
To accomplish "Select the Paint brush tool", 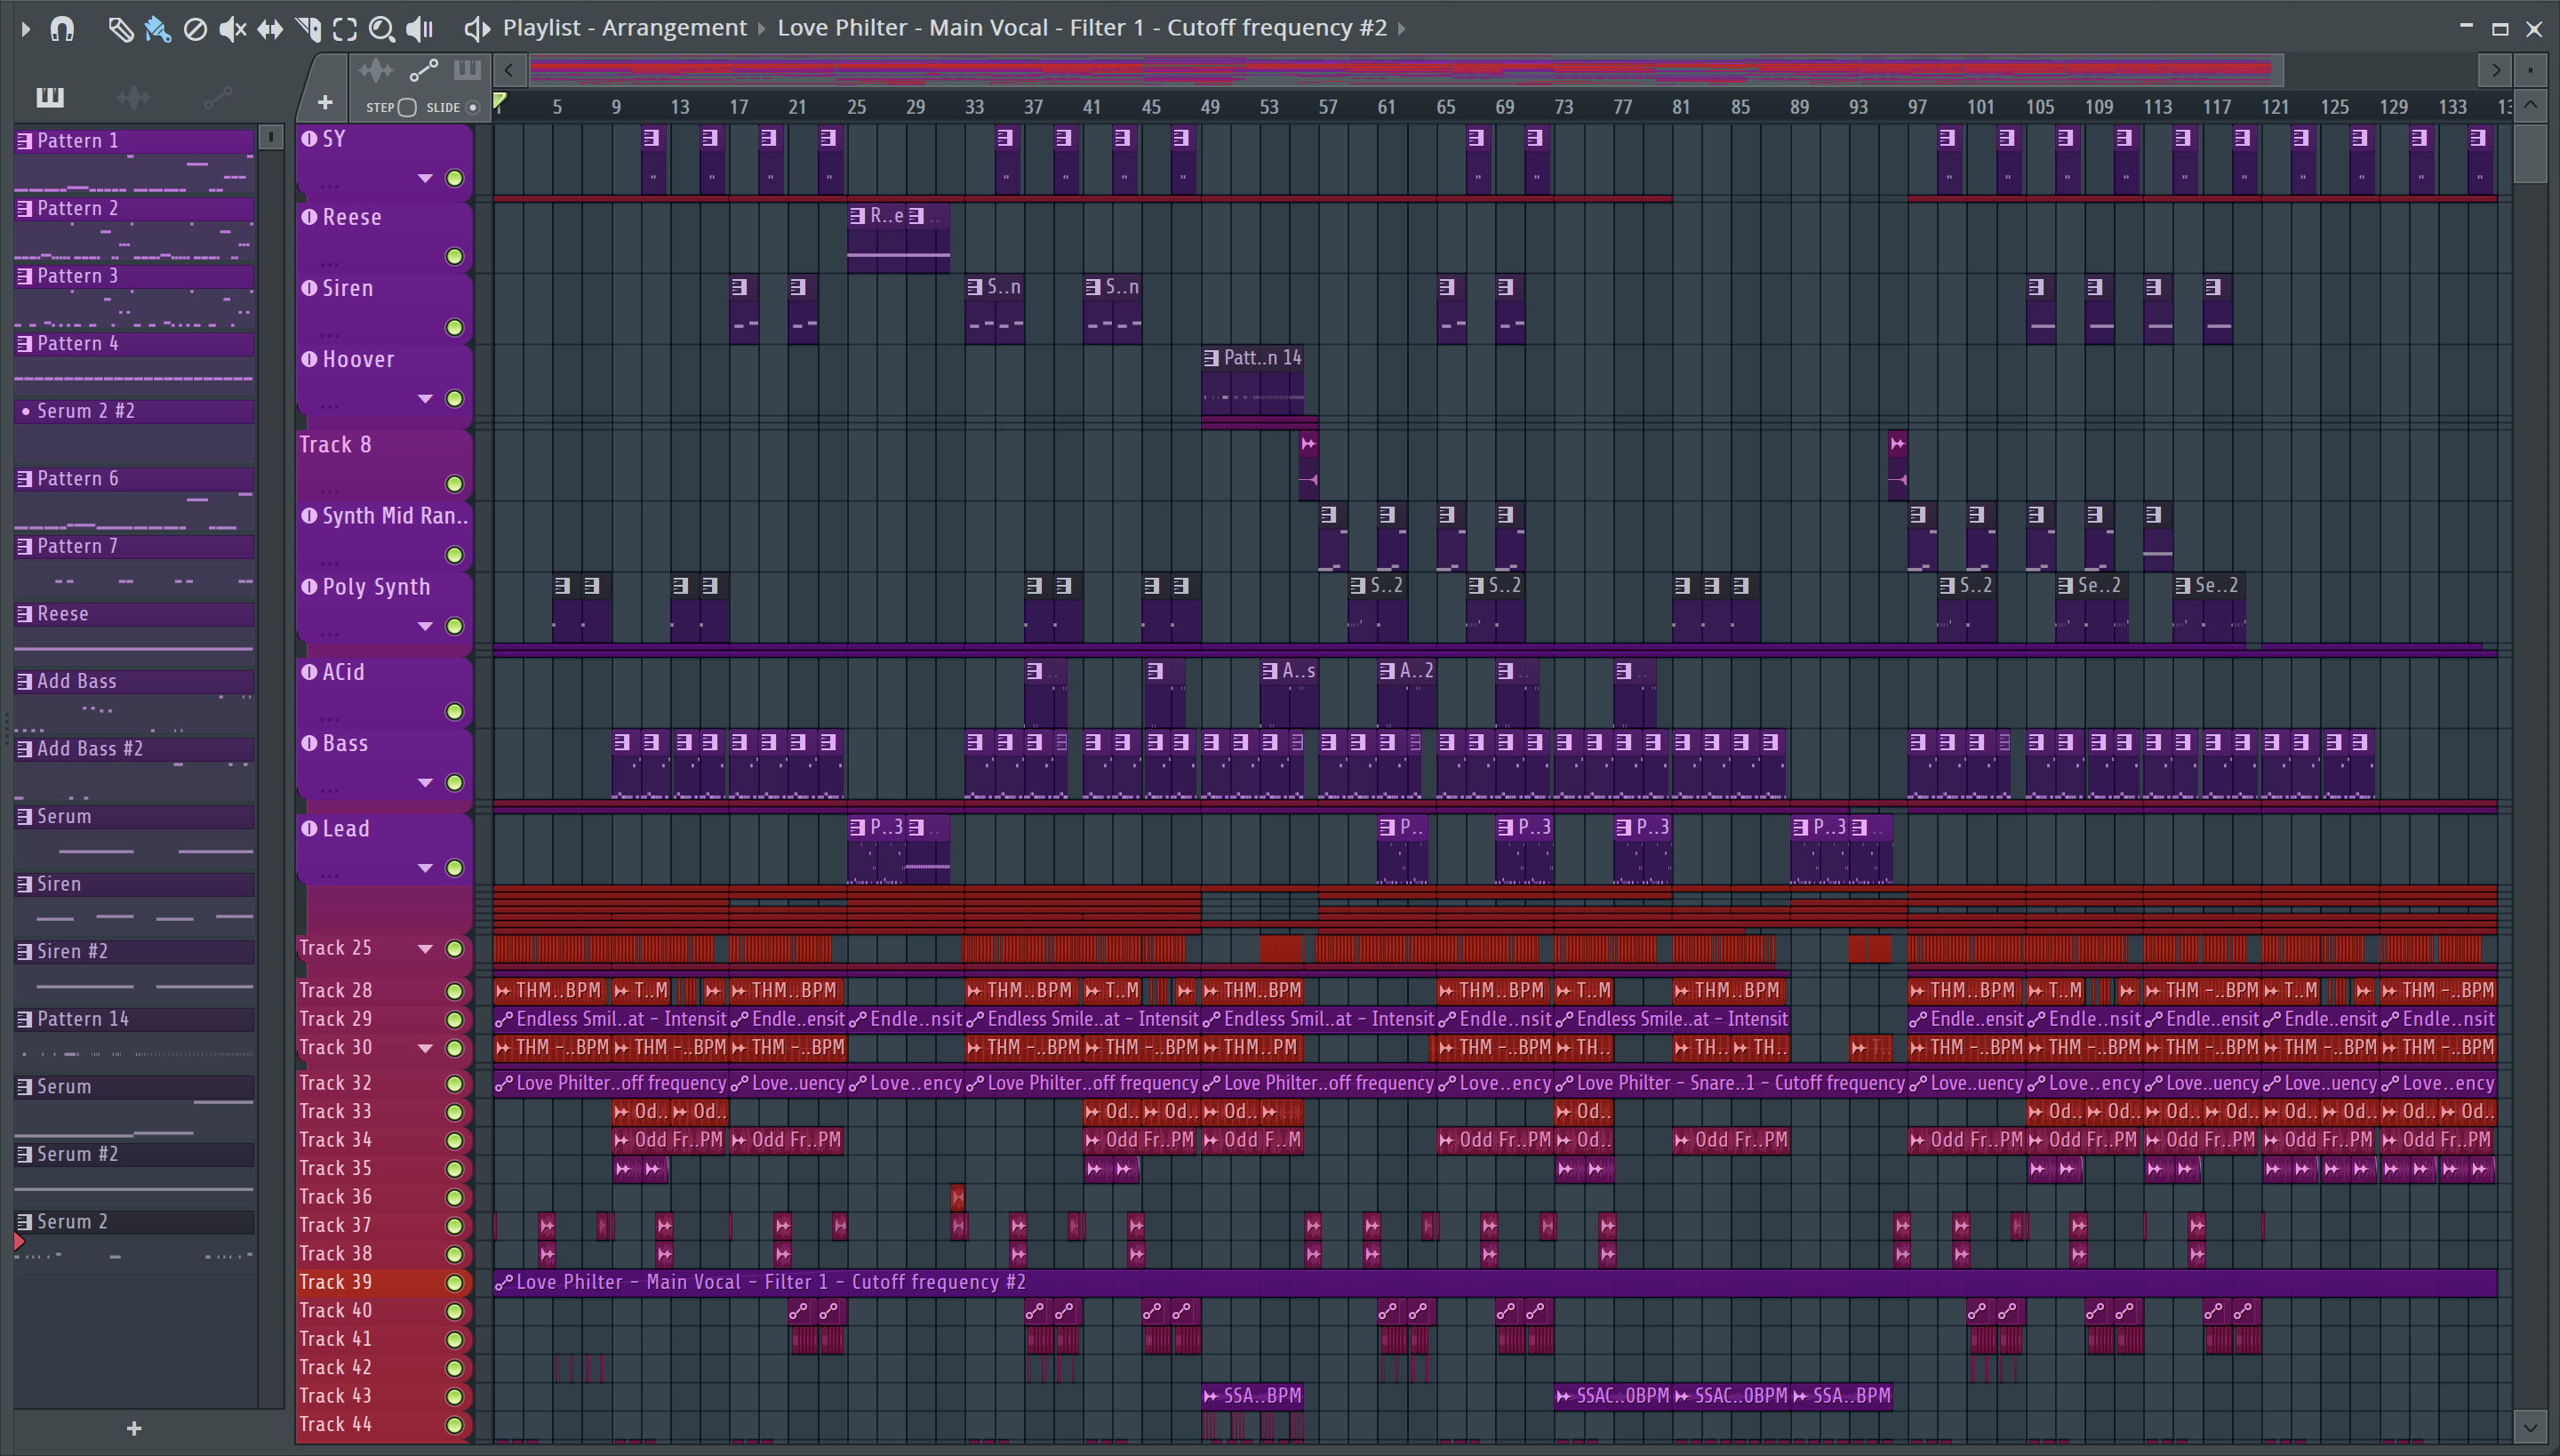I will [157, 28].
